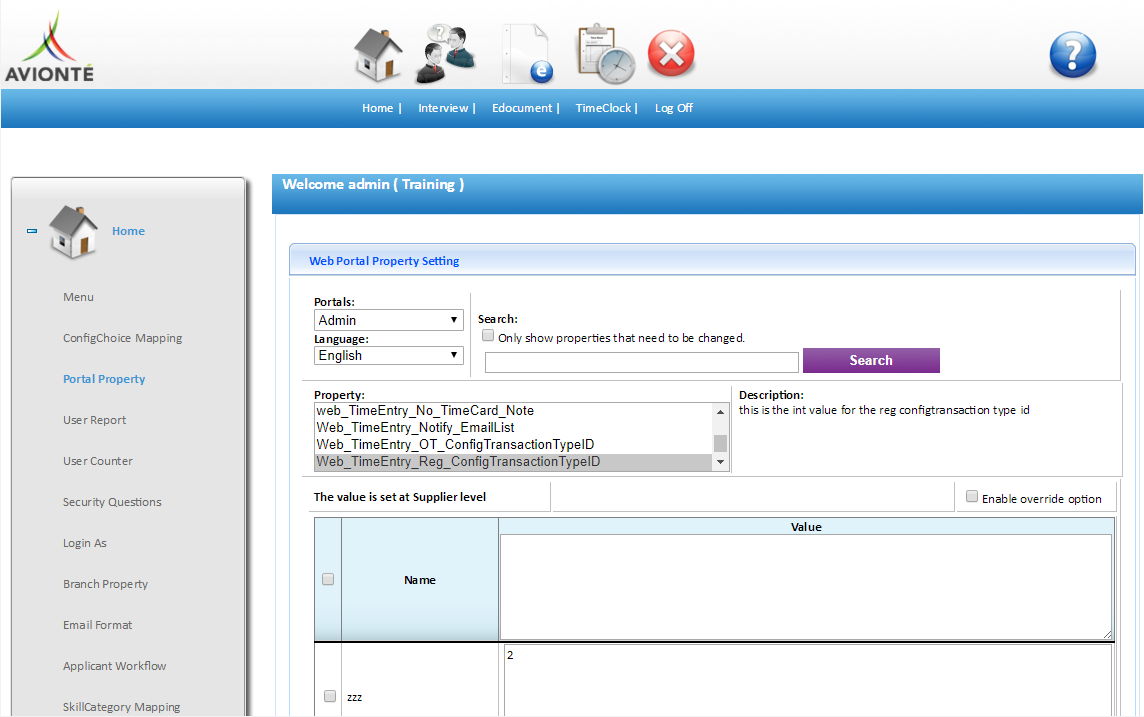Click the property search text field

[642, 363]
